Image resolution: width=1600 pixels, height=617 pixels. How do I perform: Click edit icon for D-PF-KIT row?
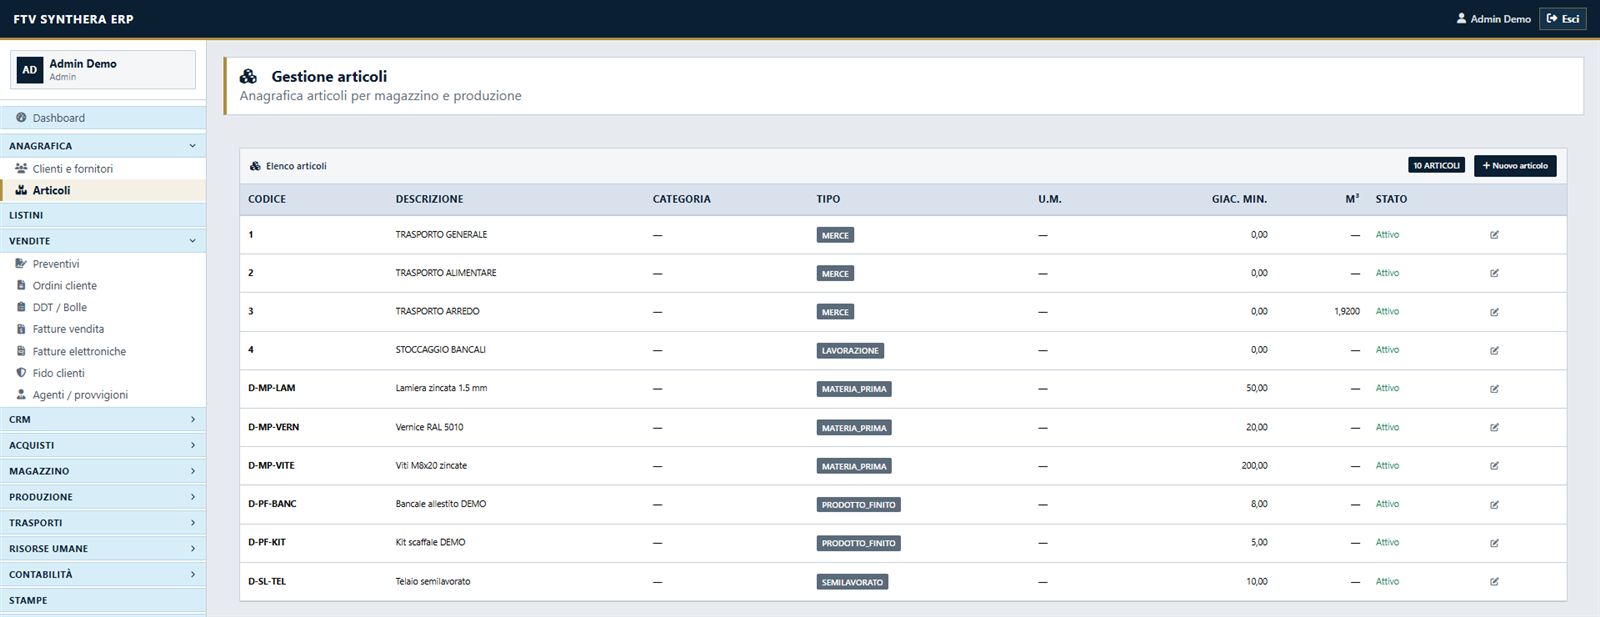pyautogui.click(x=1494, y=543)
